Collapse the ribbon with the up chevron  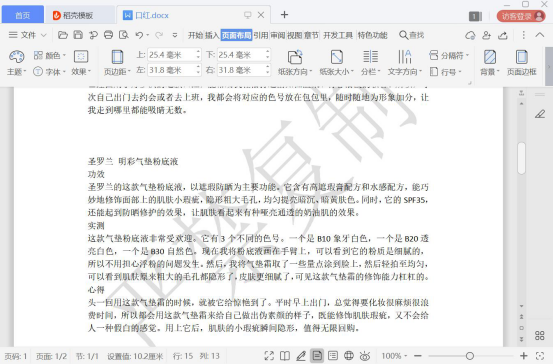coord(540,35)
